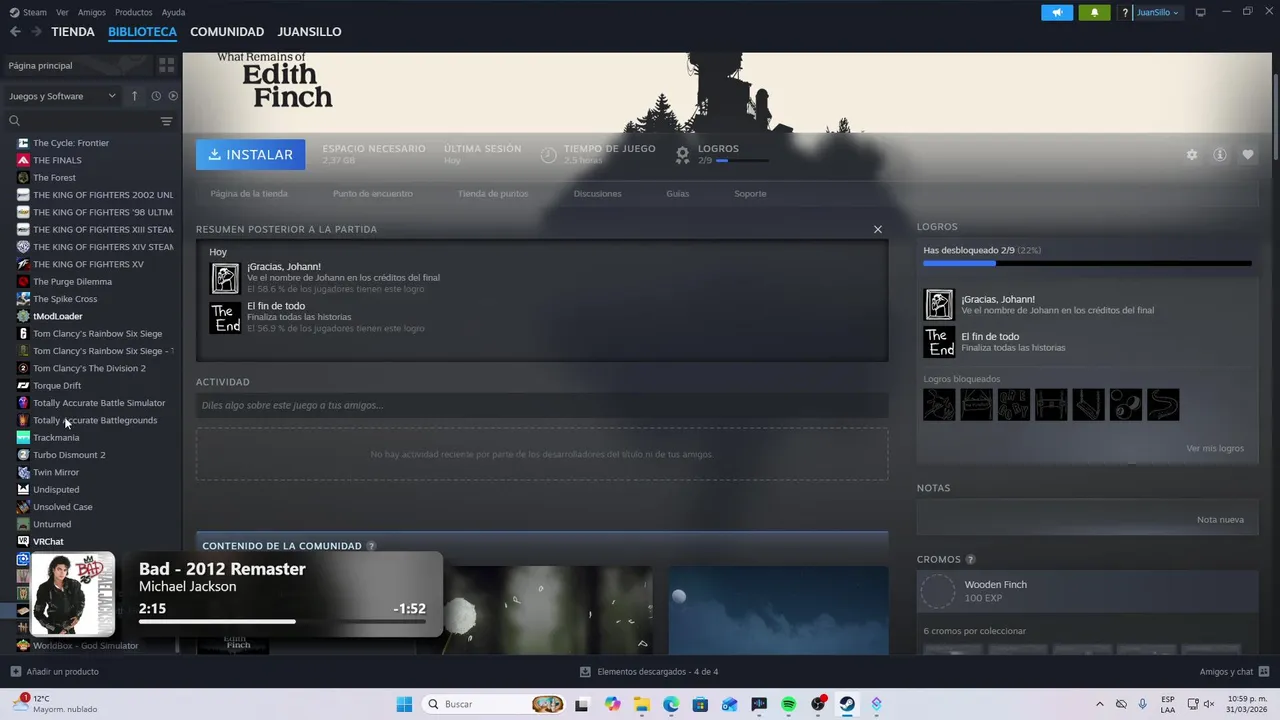Click the achievements progress bar 2/9
This screenshot has width=1280, height=720.
tap(1087, 264)
